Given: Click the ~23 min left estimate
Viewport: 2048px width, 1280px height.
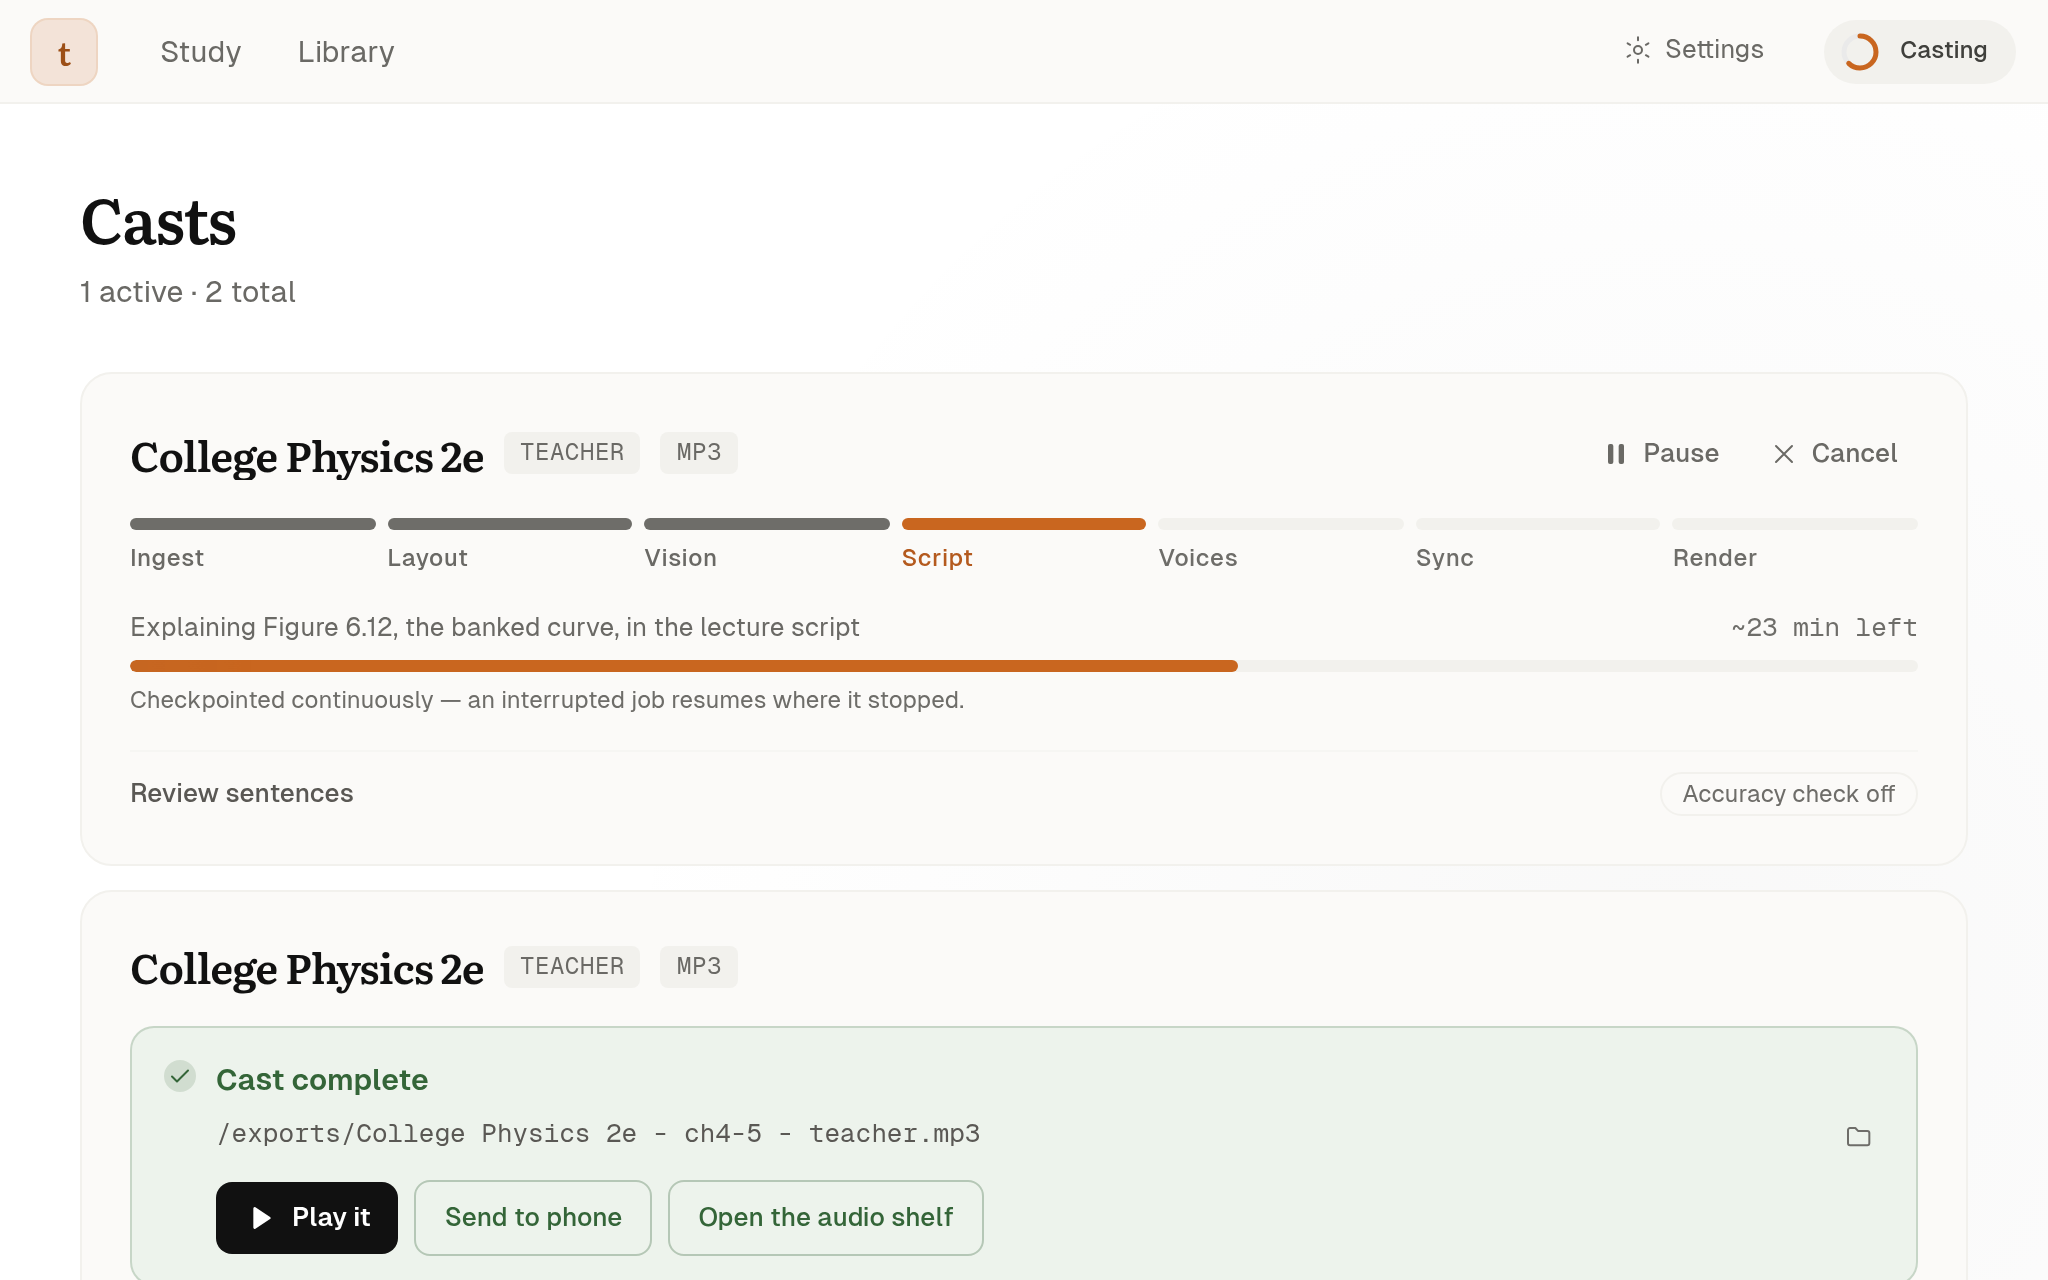Looking at the screenshot, I should (x=1824, y=628).
